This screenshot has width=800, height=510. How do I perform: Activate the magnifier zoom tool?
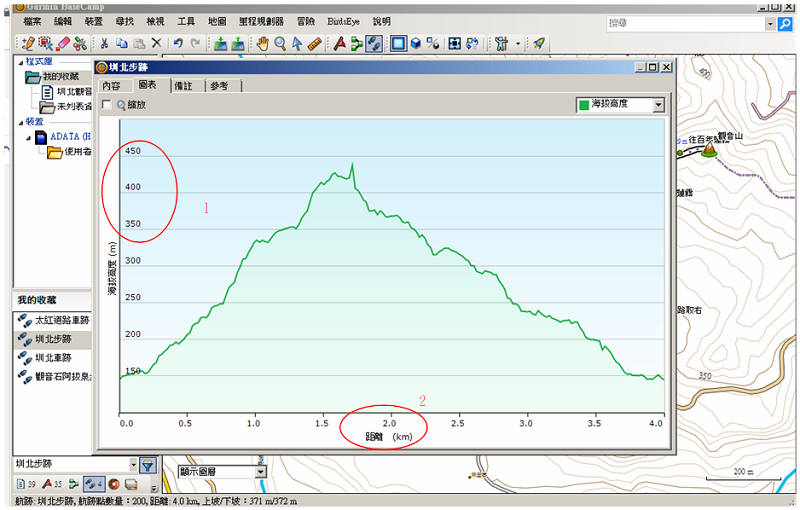(280, 44)
